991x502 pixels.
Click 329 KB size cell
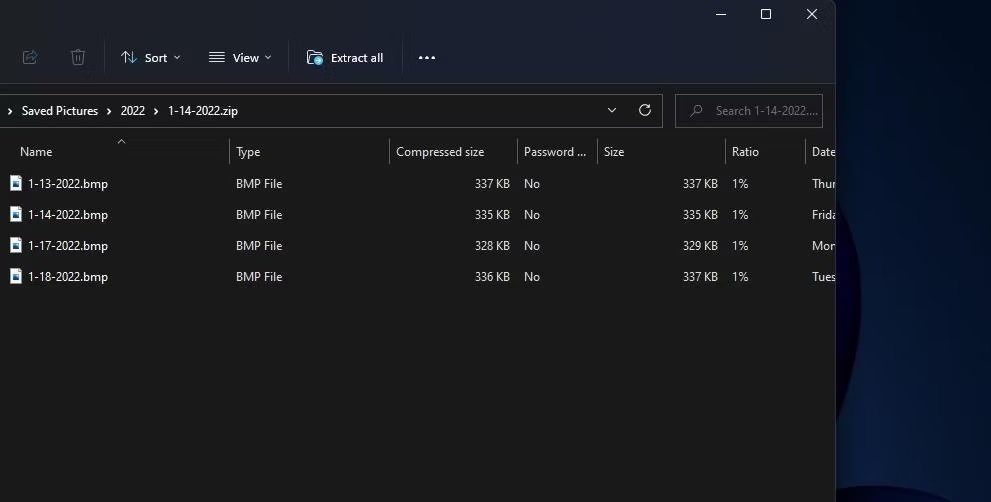pyautogui.click(x=700, y=245)
